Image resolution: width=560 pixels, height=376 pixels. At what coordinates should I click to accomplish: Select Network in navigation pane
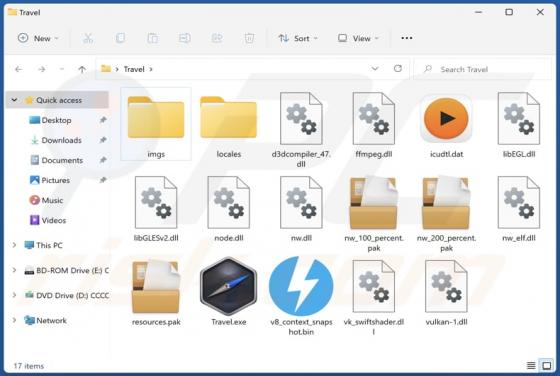point(51,320)
